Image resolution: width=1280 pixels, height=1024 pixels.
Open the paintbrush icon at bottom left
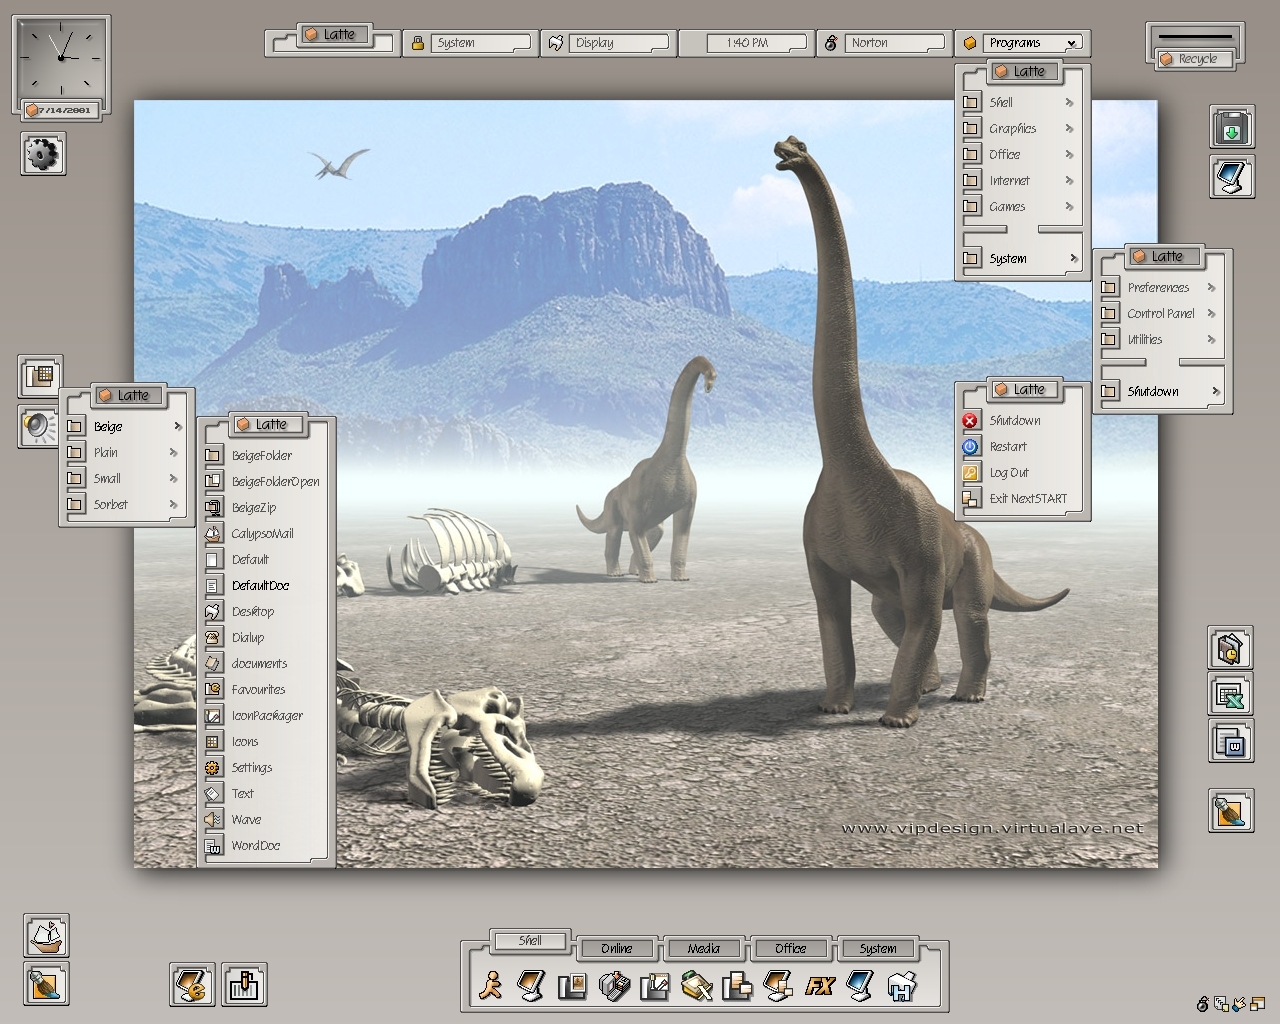click(x=47, y=984)
